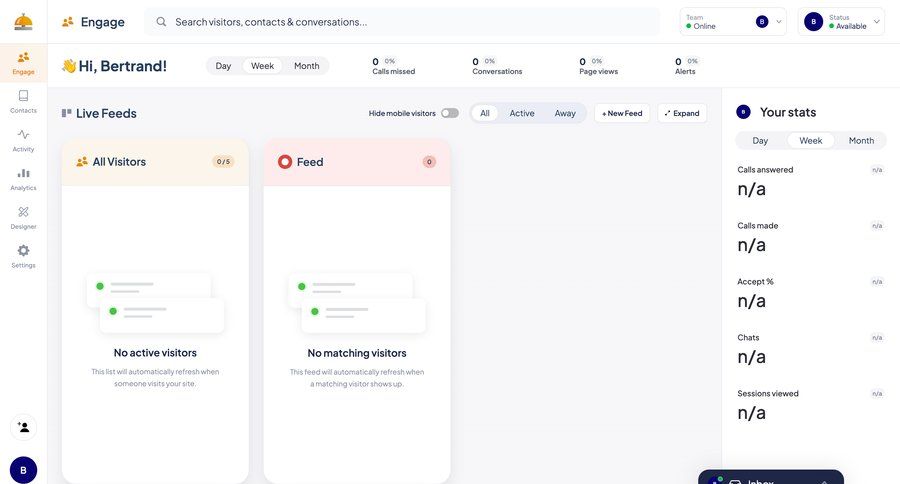Click the Your stats avatar icon

[x=743, y=112]
